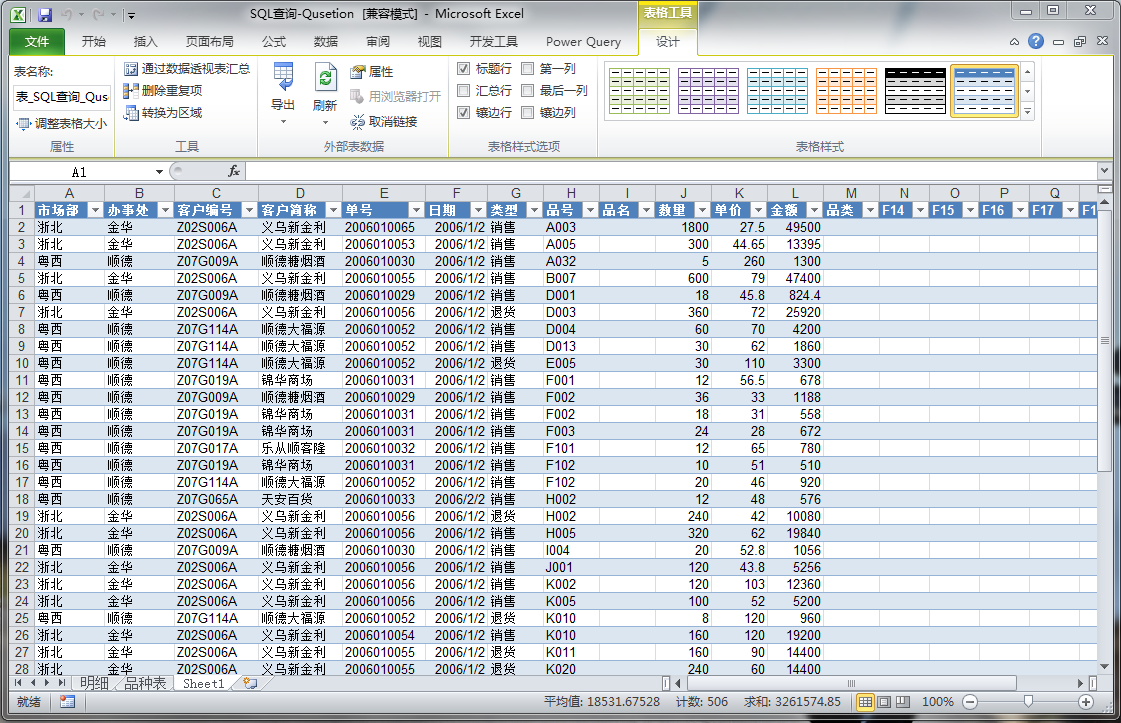This screenshot has height=723, width=1121.
Task: Click the macro record icon in status bar
Action: click(67, 702)
